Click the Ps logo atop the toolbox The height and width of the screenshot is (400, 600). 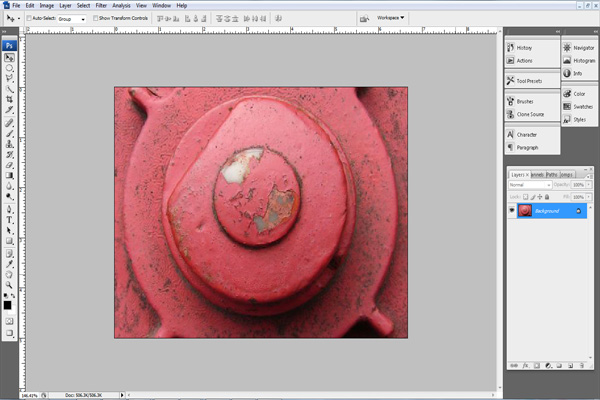9,46
